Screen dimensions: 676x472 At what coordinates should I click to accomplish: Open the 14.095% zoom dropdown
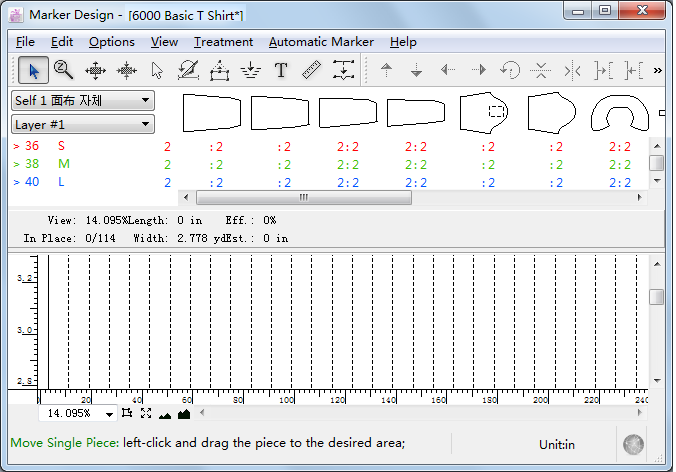(x=78, y=414)
